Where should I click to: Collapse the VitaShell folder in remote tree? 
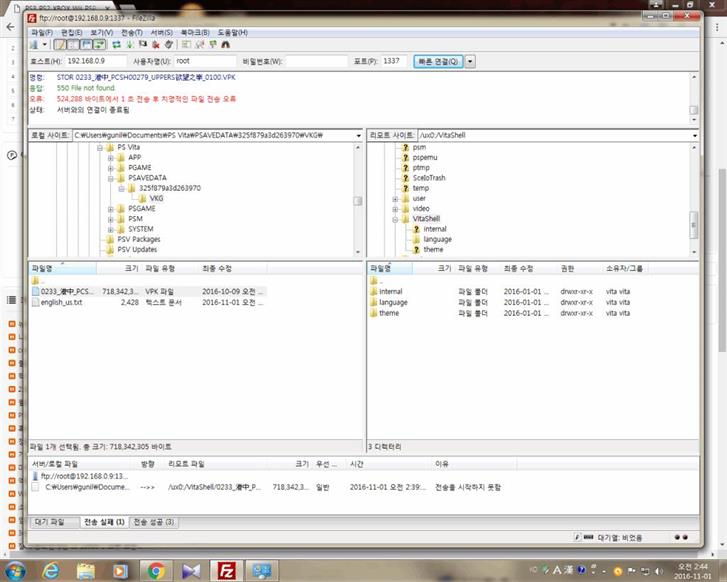pyautogui.click(x=395, y=219)
